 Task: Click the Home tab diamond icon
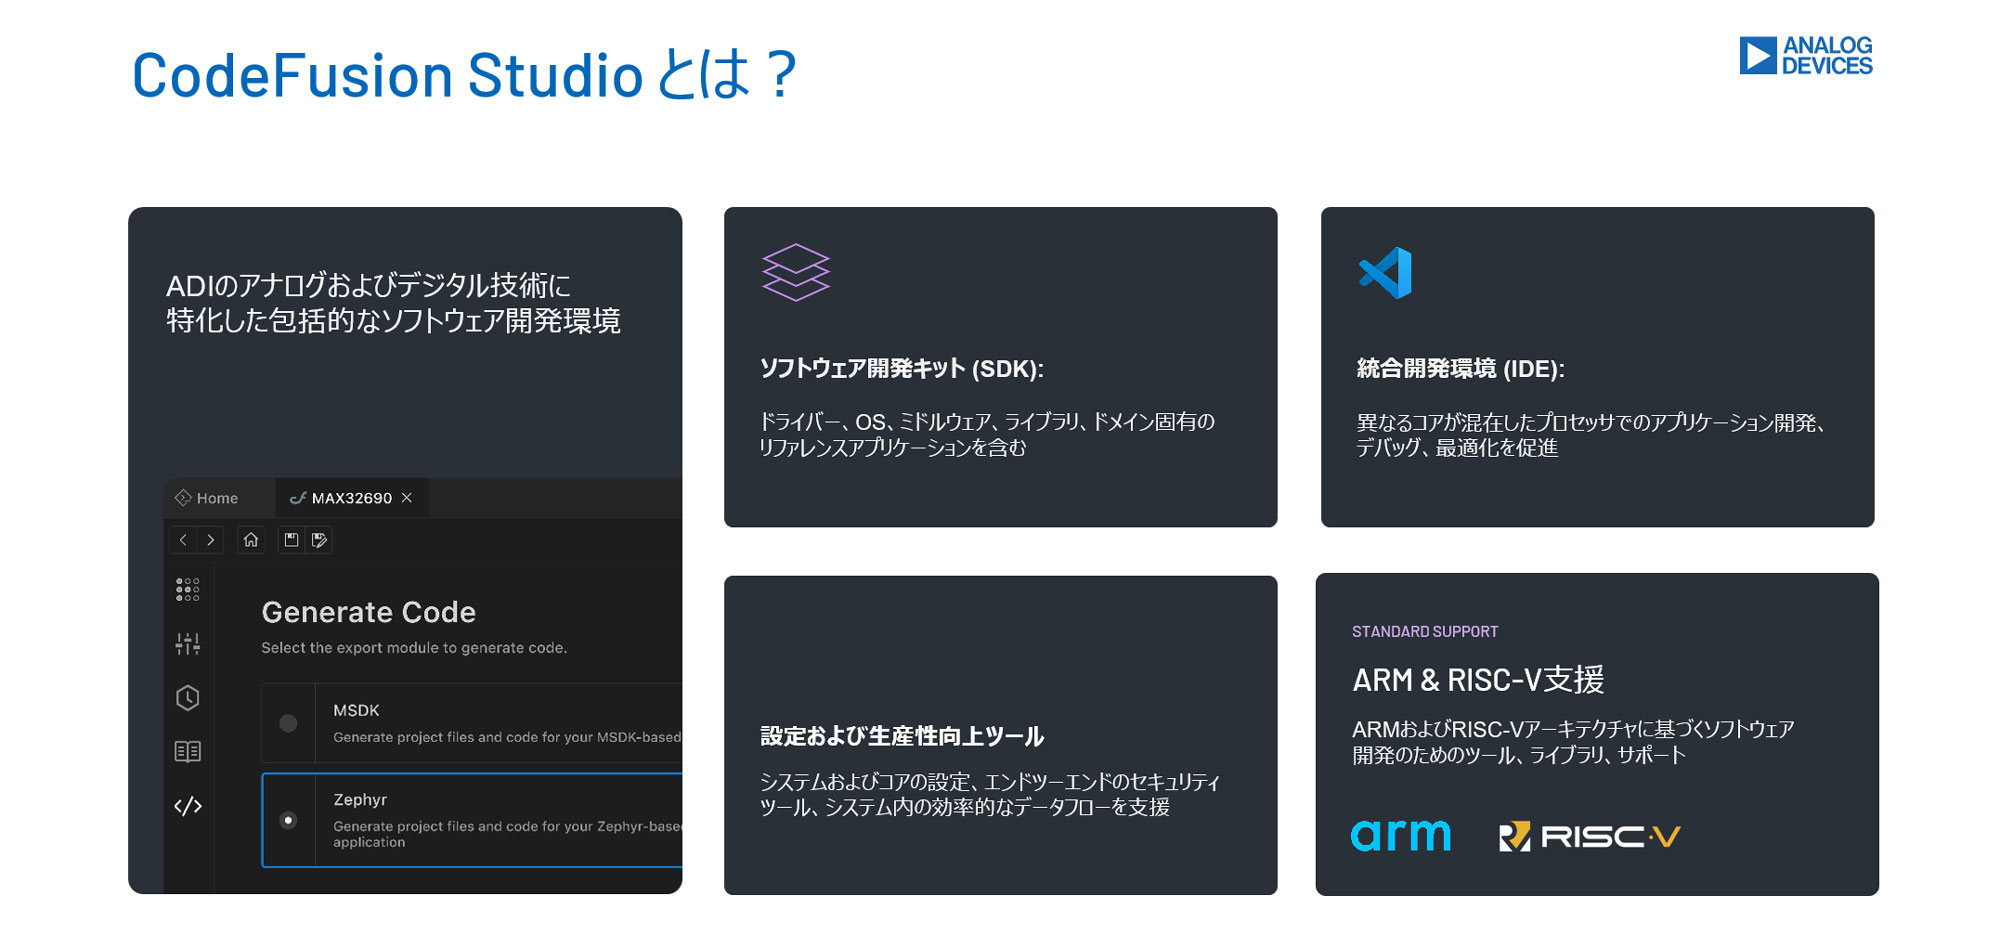183,498
